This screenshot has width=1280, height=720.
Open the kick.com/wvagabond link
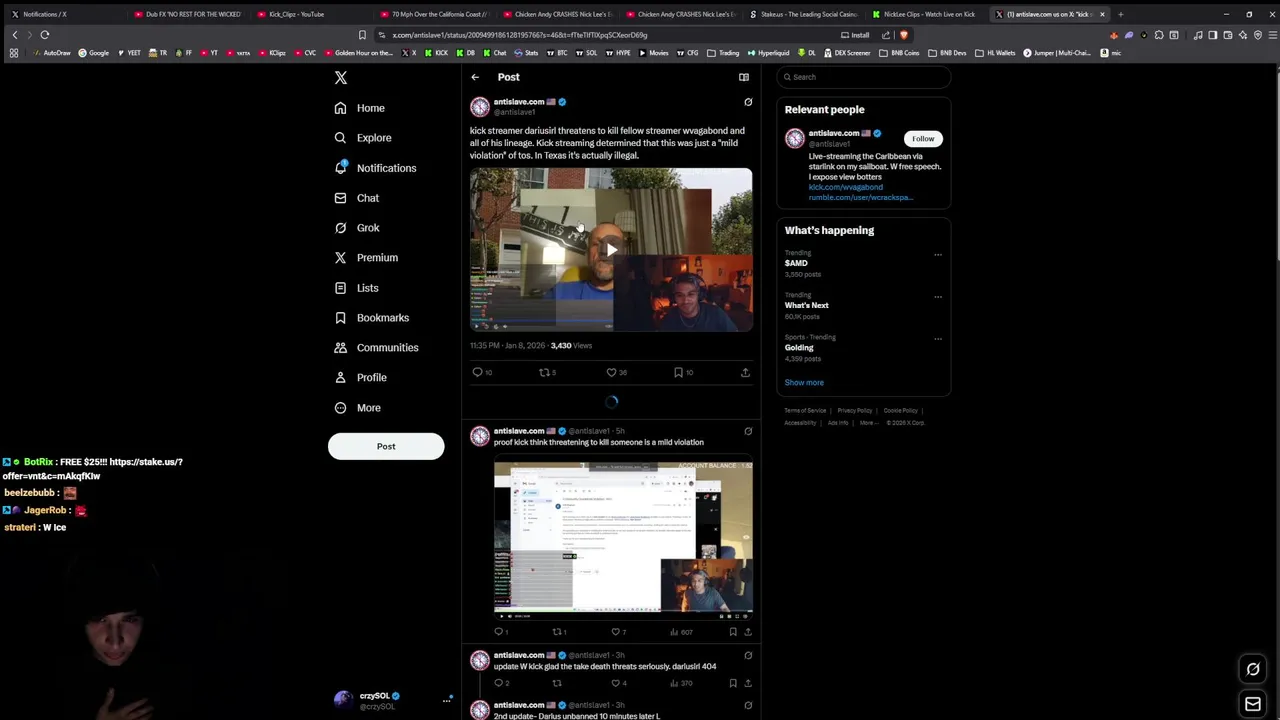coord(846,187)
